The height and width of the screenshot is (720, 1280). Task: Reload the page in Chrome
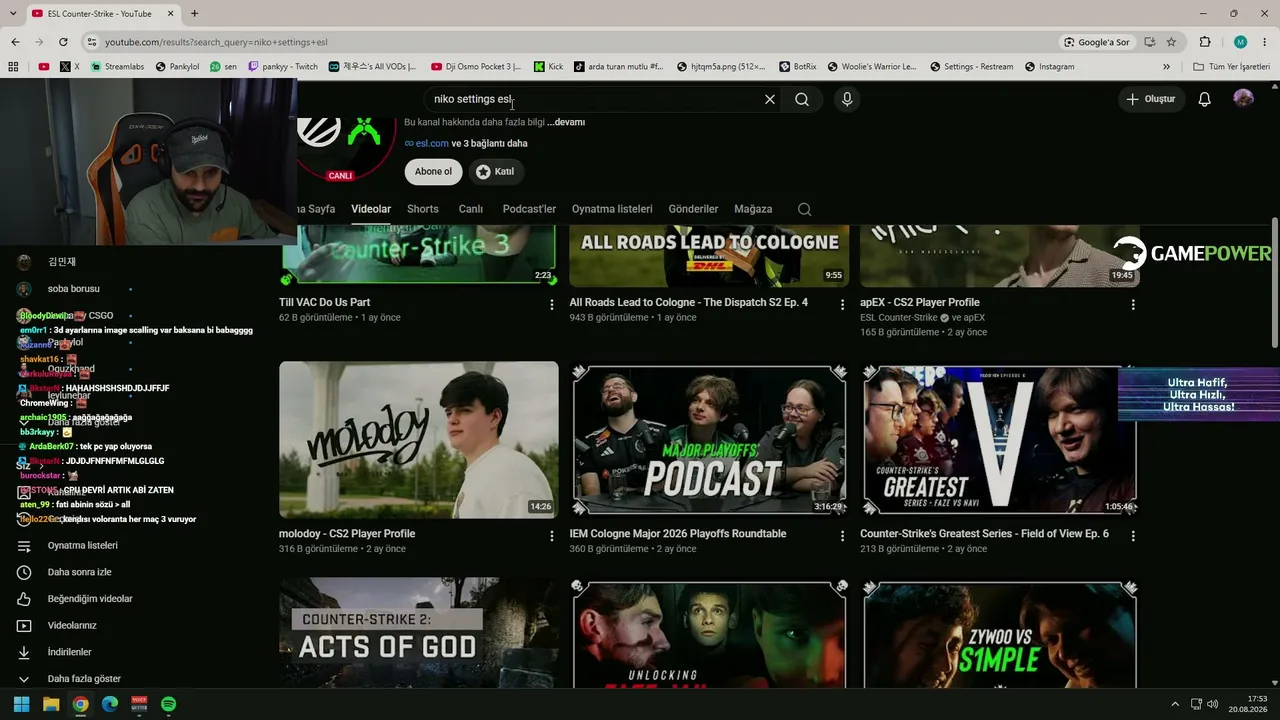point(63,42)
